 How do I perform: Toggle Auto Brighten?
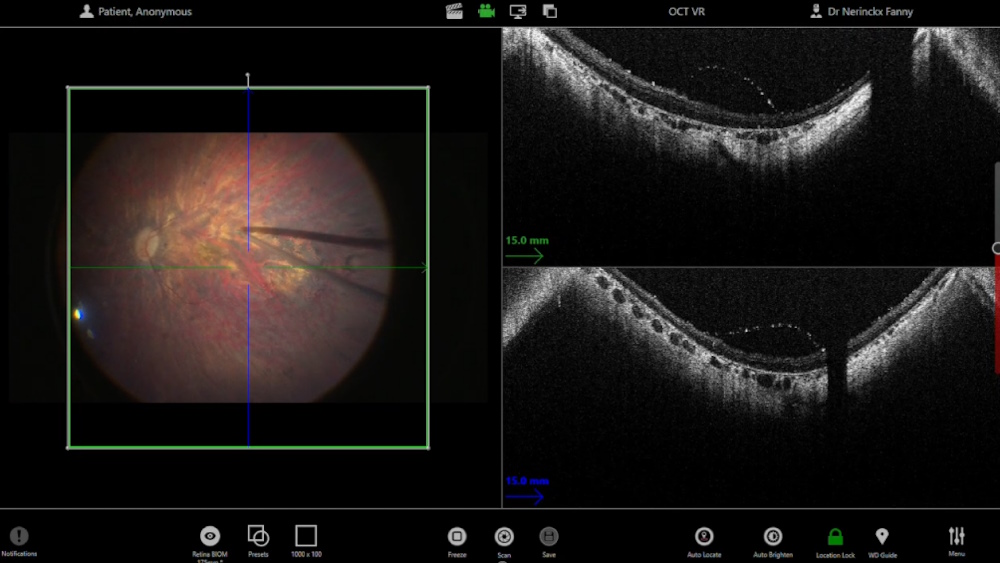click(x=773, y=537)
